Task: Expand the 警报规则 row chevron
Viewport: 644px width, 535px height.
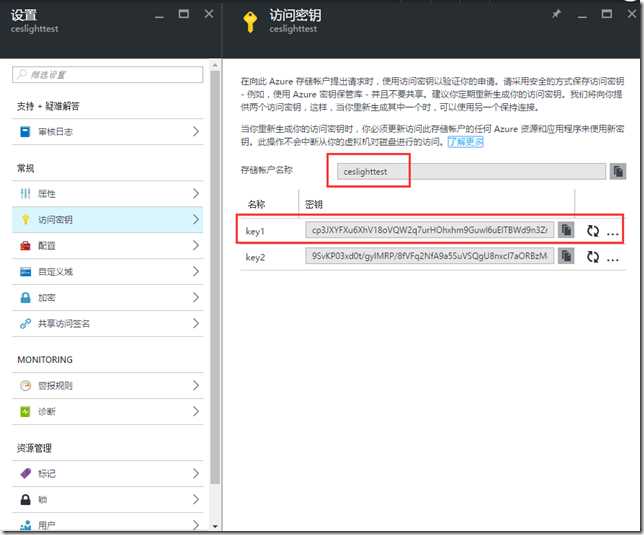Action: (x=196, y=385)
